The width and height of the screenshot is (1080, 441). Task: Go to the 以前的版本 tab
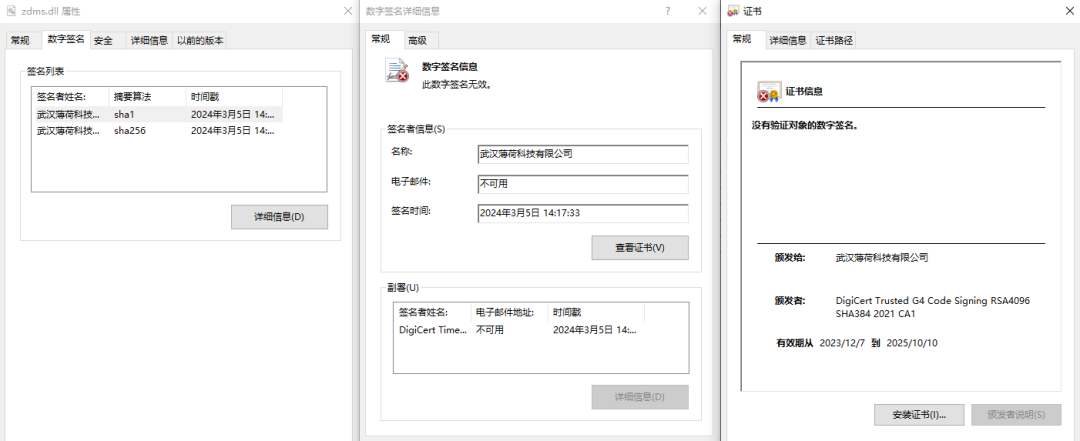[x=200, y=41]
